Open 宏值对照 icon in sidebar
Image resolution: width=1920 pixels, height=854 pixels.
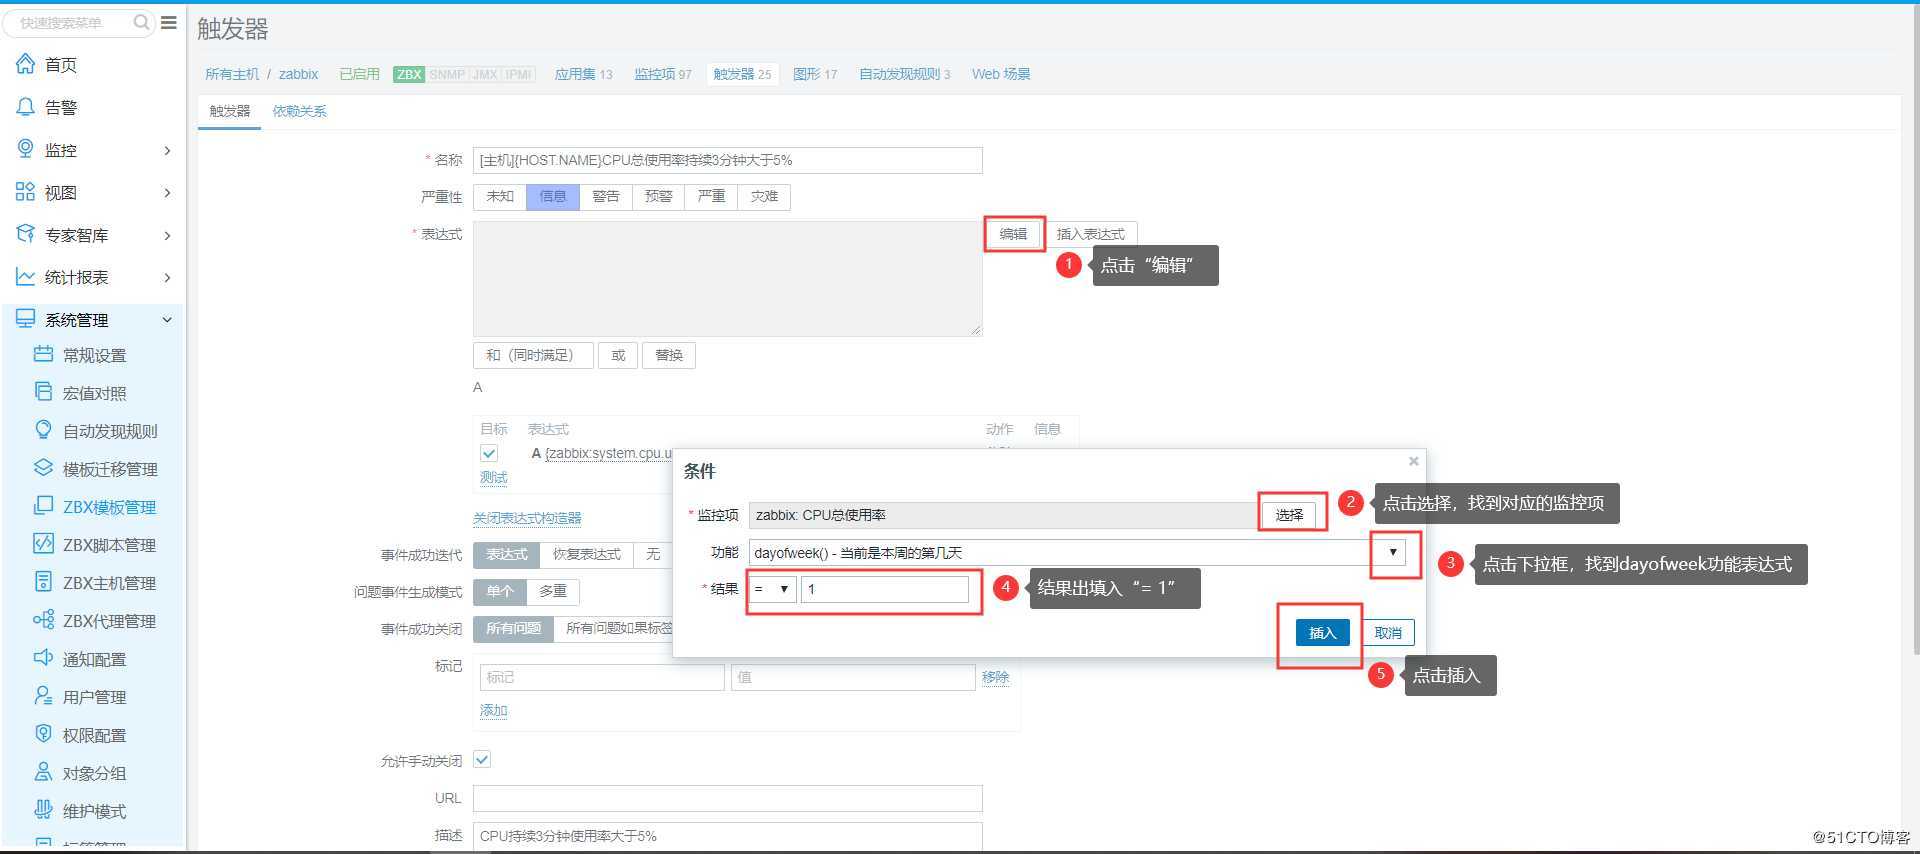[x=43, y=392]
